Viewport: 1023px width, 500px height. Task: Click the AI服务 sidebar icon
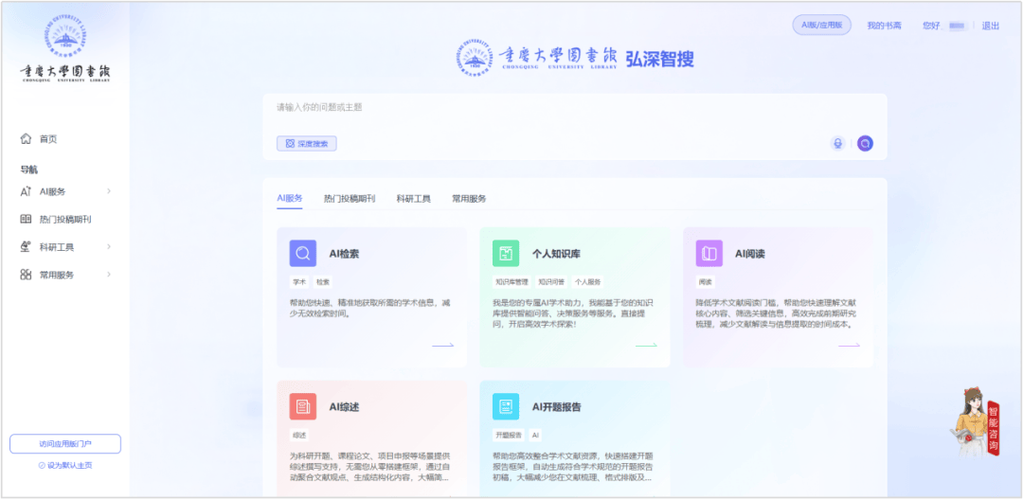pos(26,191)
